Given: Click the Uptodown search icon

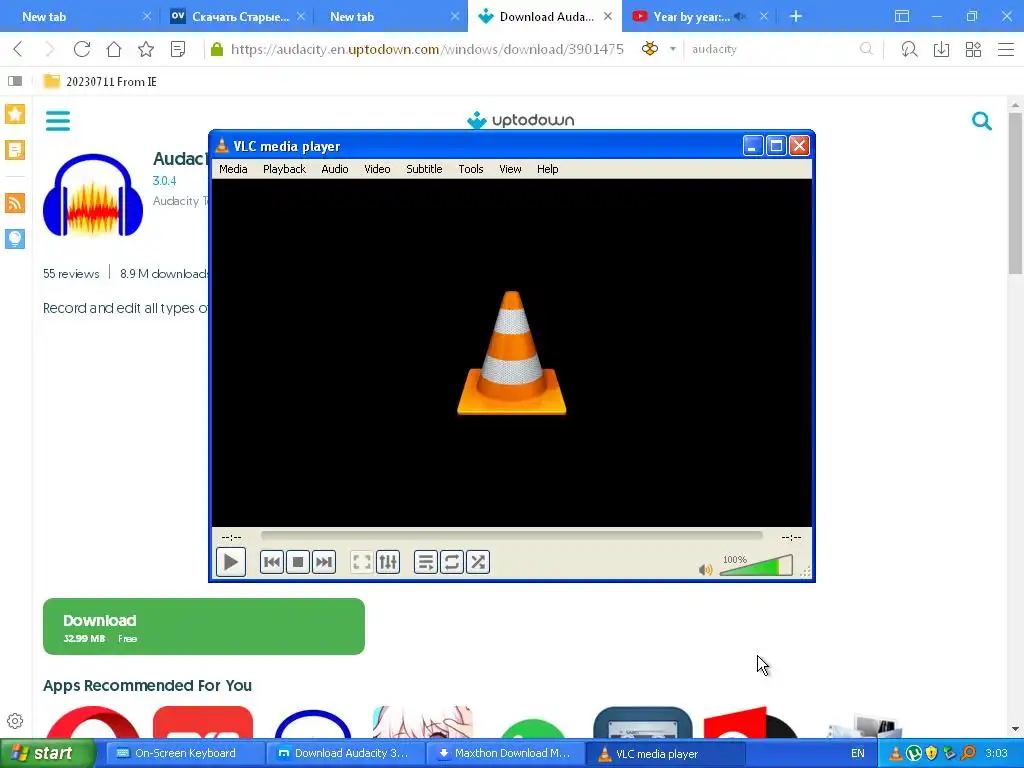Looking at the screenshot, I should tap(982, 121).
